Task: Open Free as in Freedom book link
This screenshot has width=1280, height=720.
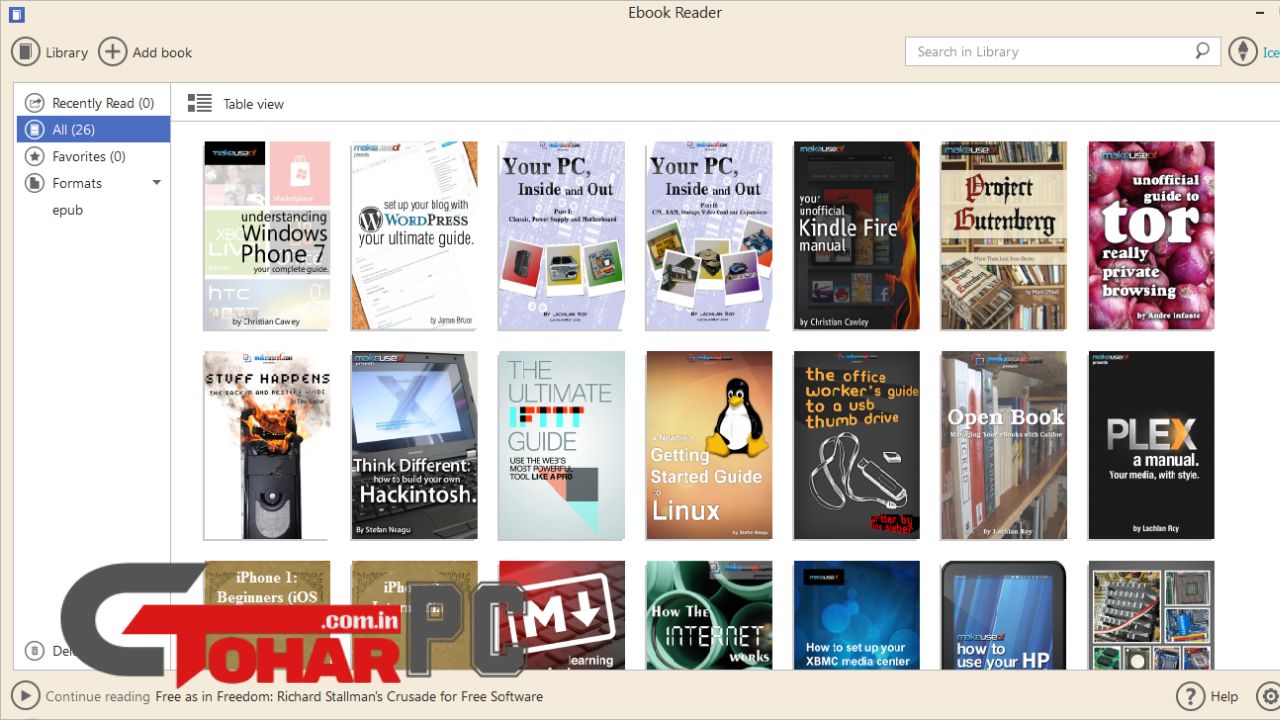Action: click(349, 696)
